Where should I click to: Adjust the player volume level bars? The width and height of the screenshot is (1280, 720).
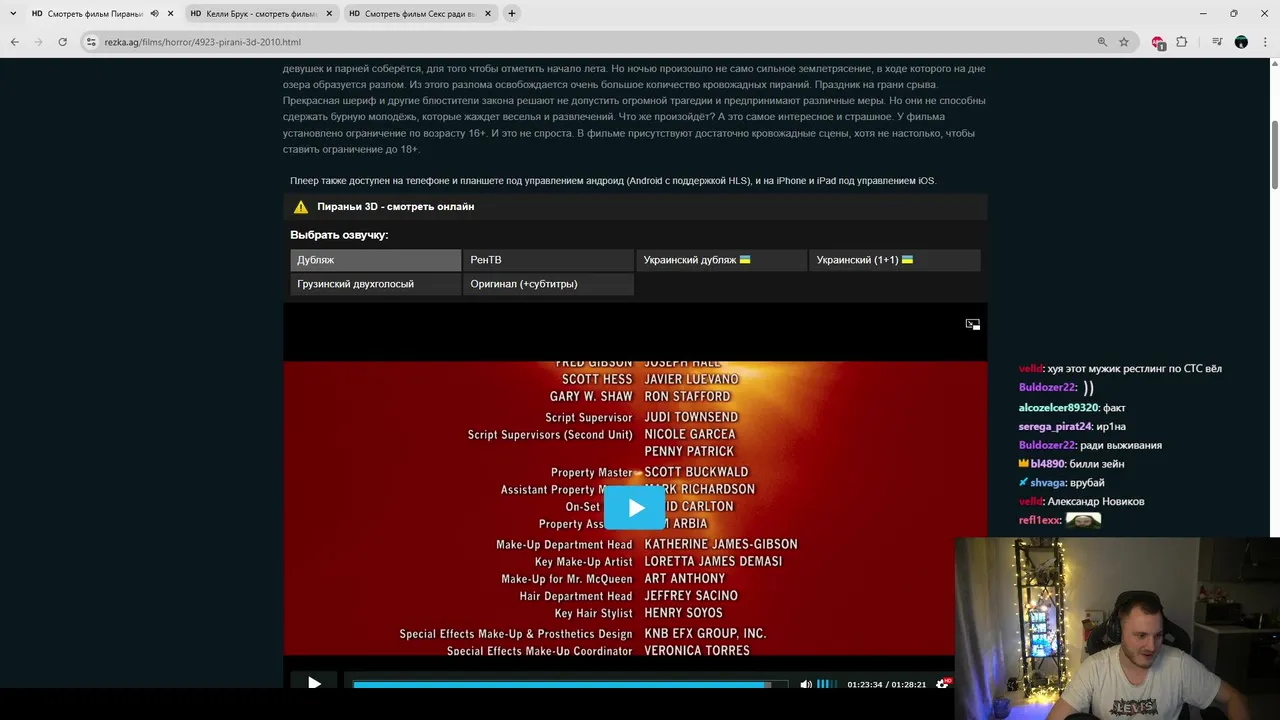(827, 684)
